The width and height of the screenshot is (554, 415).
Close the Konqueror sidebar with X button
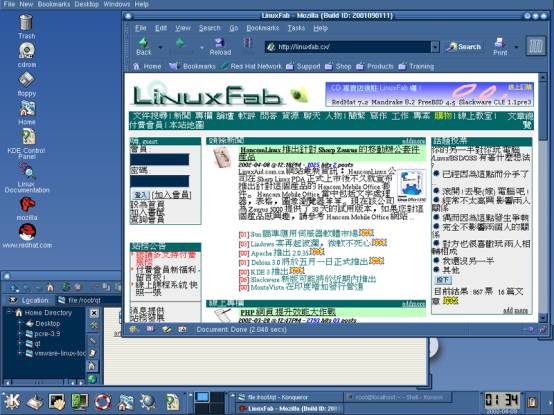coord(94,313)
